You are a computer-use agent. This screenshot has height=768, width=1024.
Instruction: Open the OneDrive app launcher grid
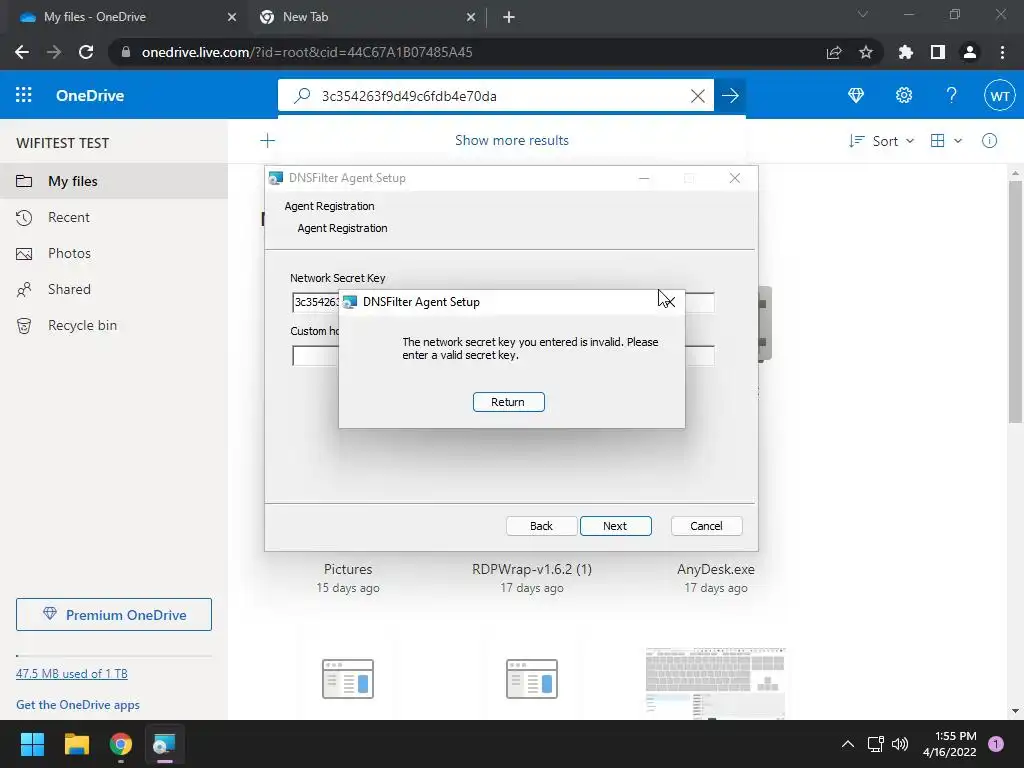[24, 95]
